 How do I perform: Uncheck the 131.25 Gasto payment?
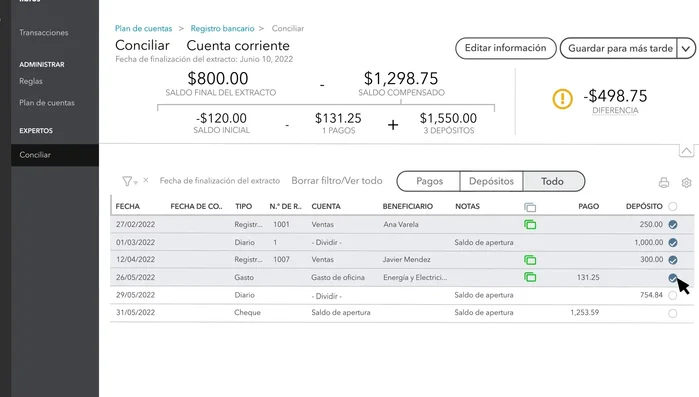coord(673,278)
